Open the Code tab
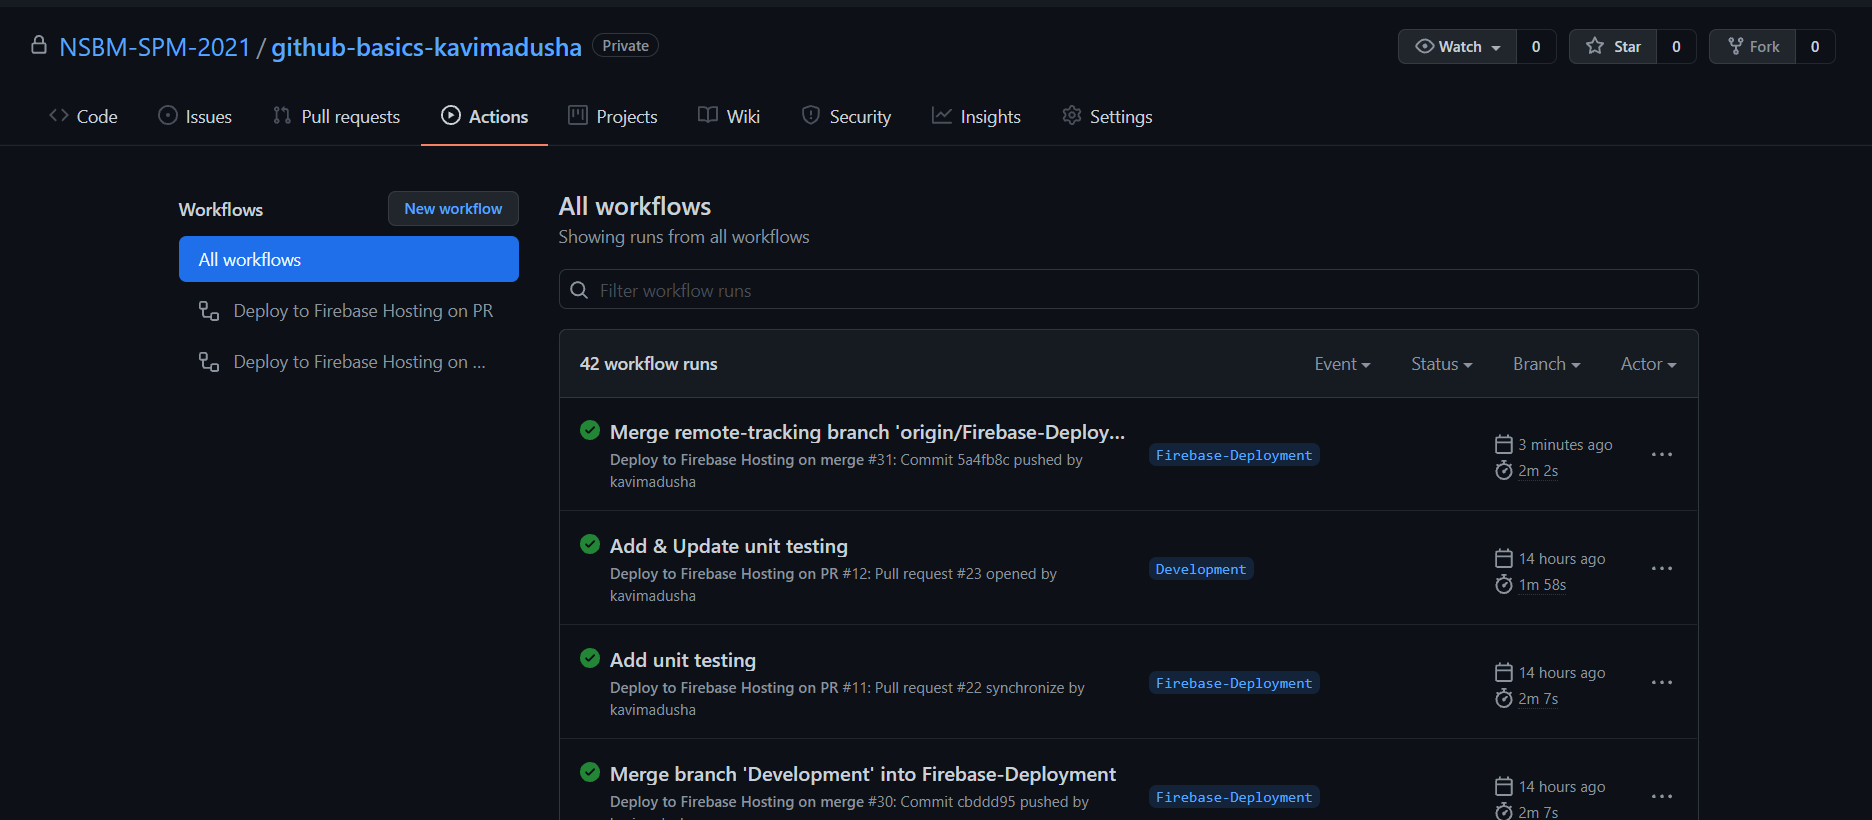 point(83,116)
